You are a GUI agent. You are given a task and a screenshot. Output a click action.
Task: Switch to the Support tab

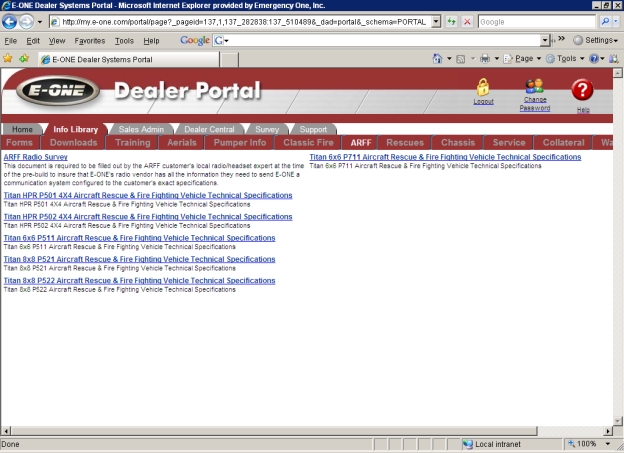[x=313, y=129]
